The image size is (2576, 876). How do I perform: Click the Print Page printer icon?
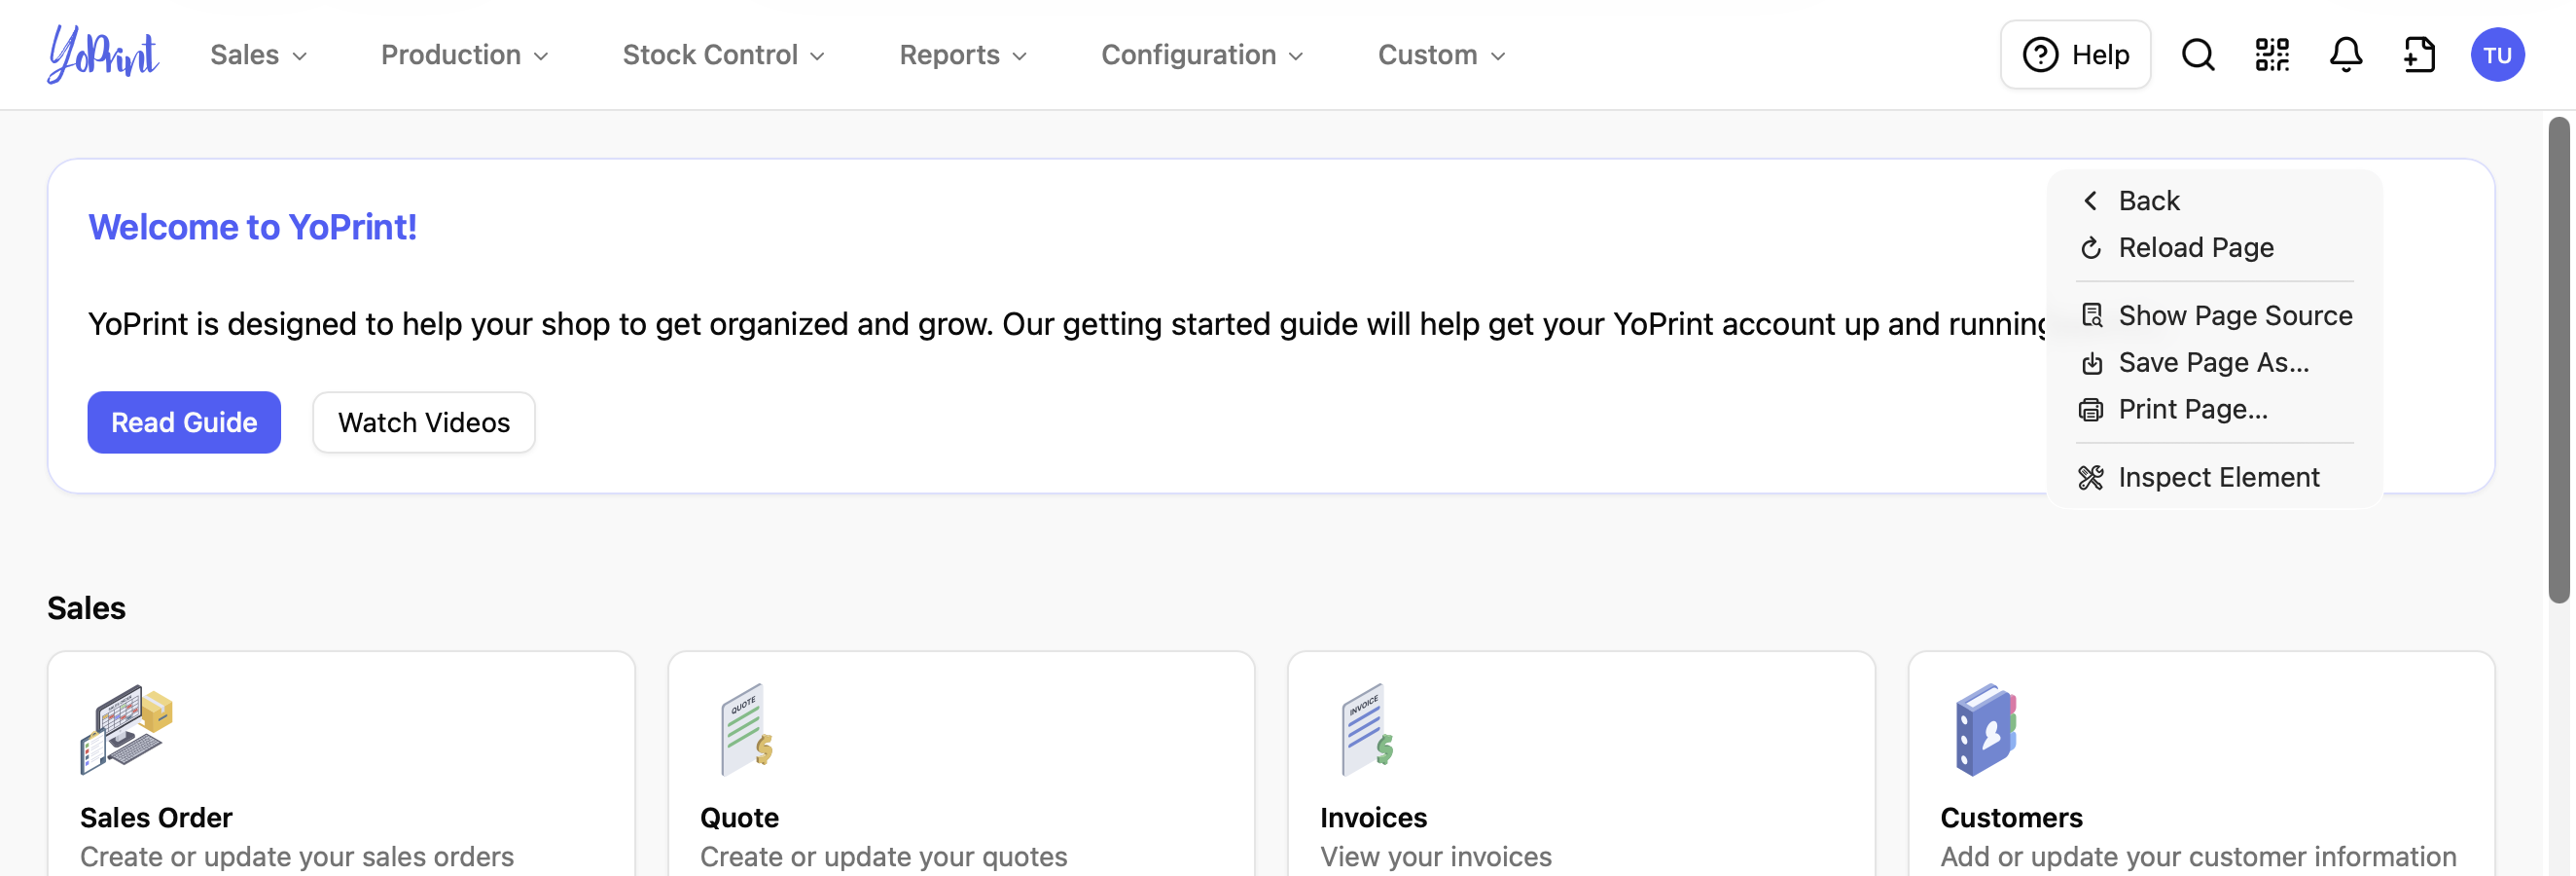pyautogui.click(x=2091, y=410)
